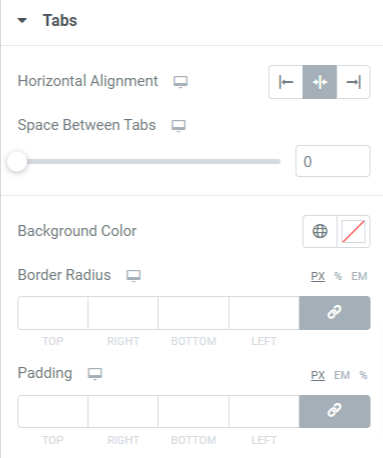Viewport: 383px width, 458px height.
Task: Set horizontal alignment to left
Action: tap(286, 82)
